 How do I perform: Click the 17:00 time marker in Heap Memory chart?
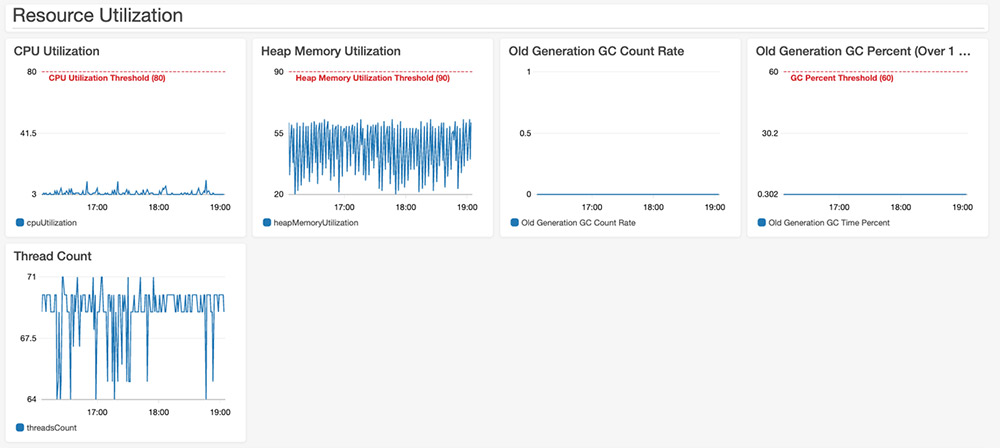coord(344,207)
